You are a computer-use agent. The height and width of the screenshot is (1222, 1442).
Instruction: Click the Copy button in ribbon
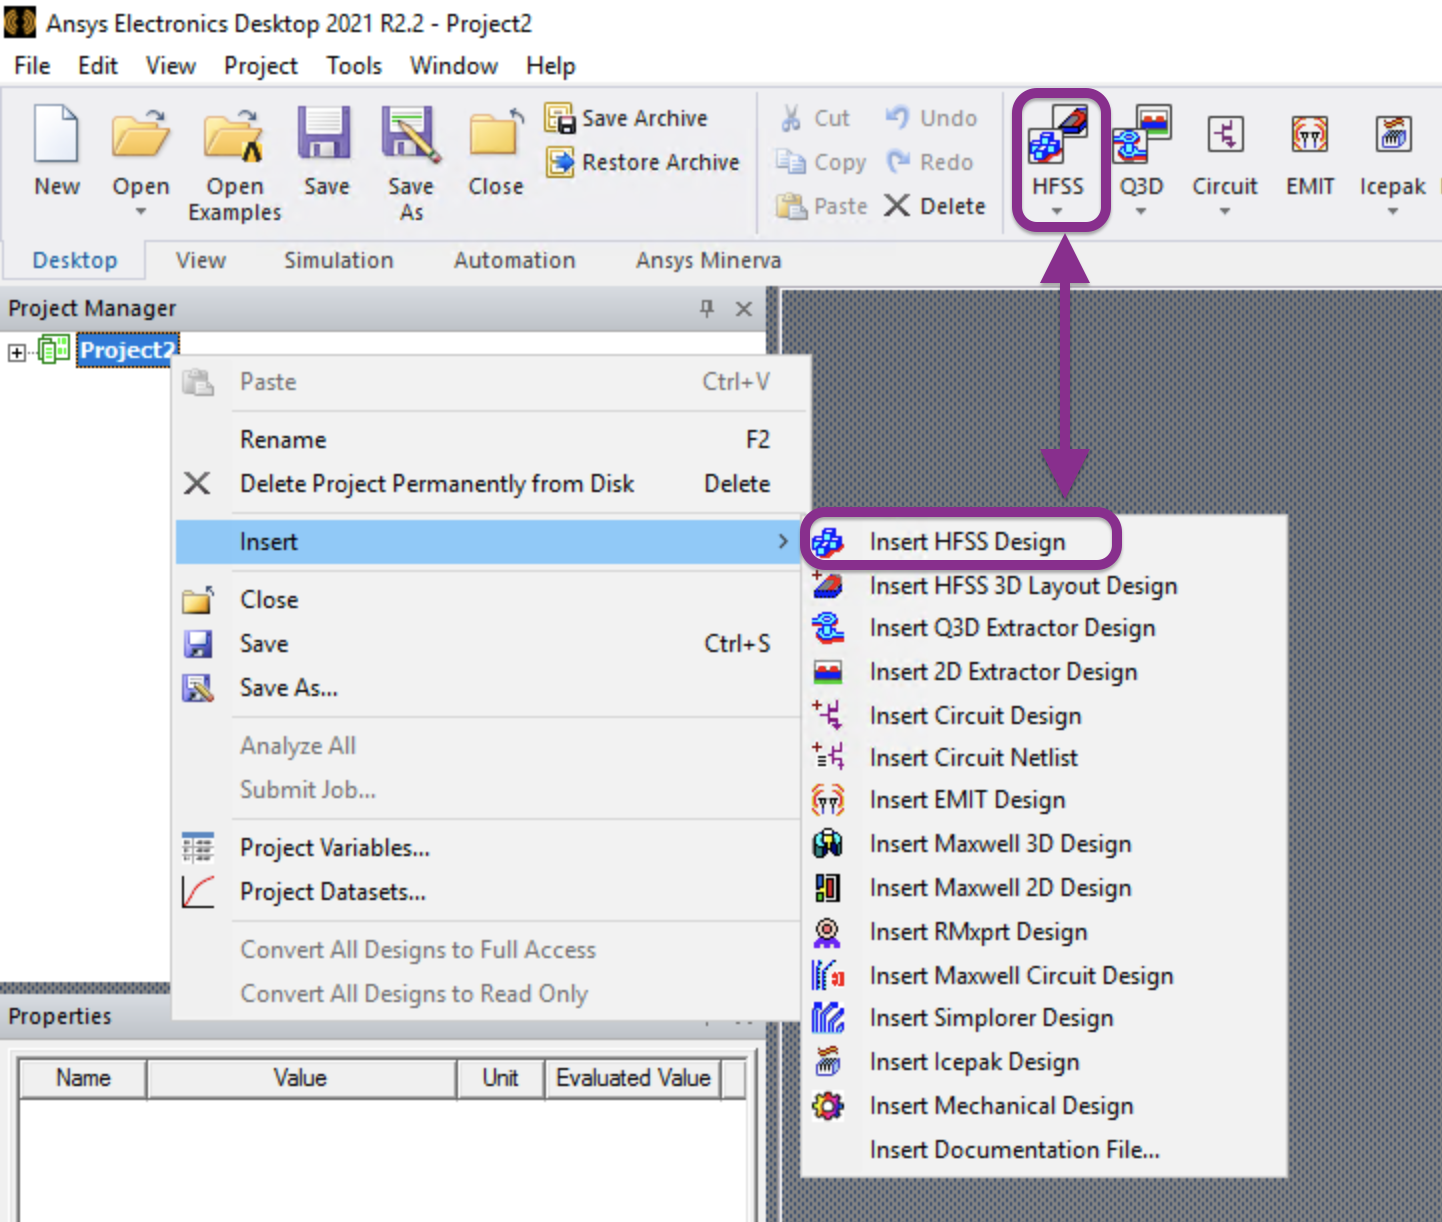pos(821,162)
